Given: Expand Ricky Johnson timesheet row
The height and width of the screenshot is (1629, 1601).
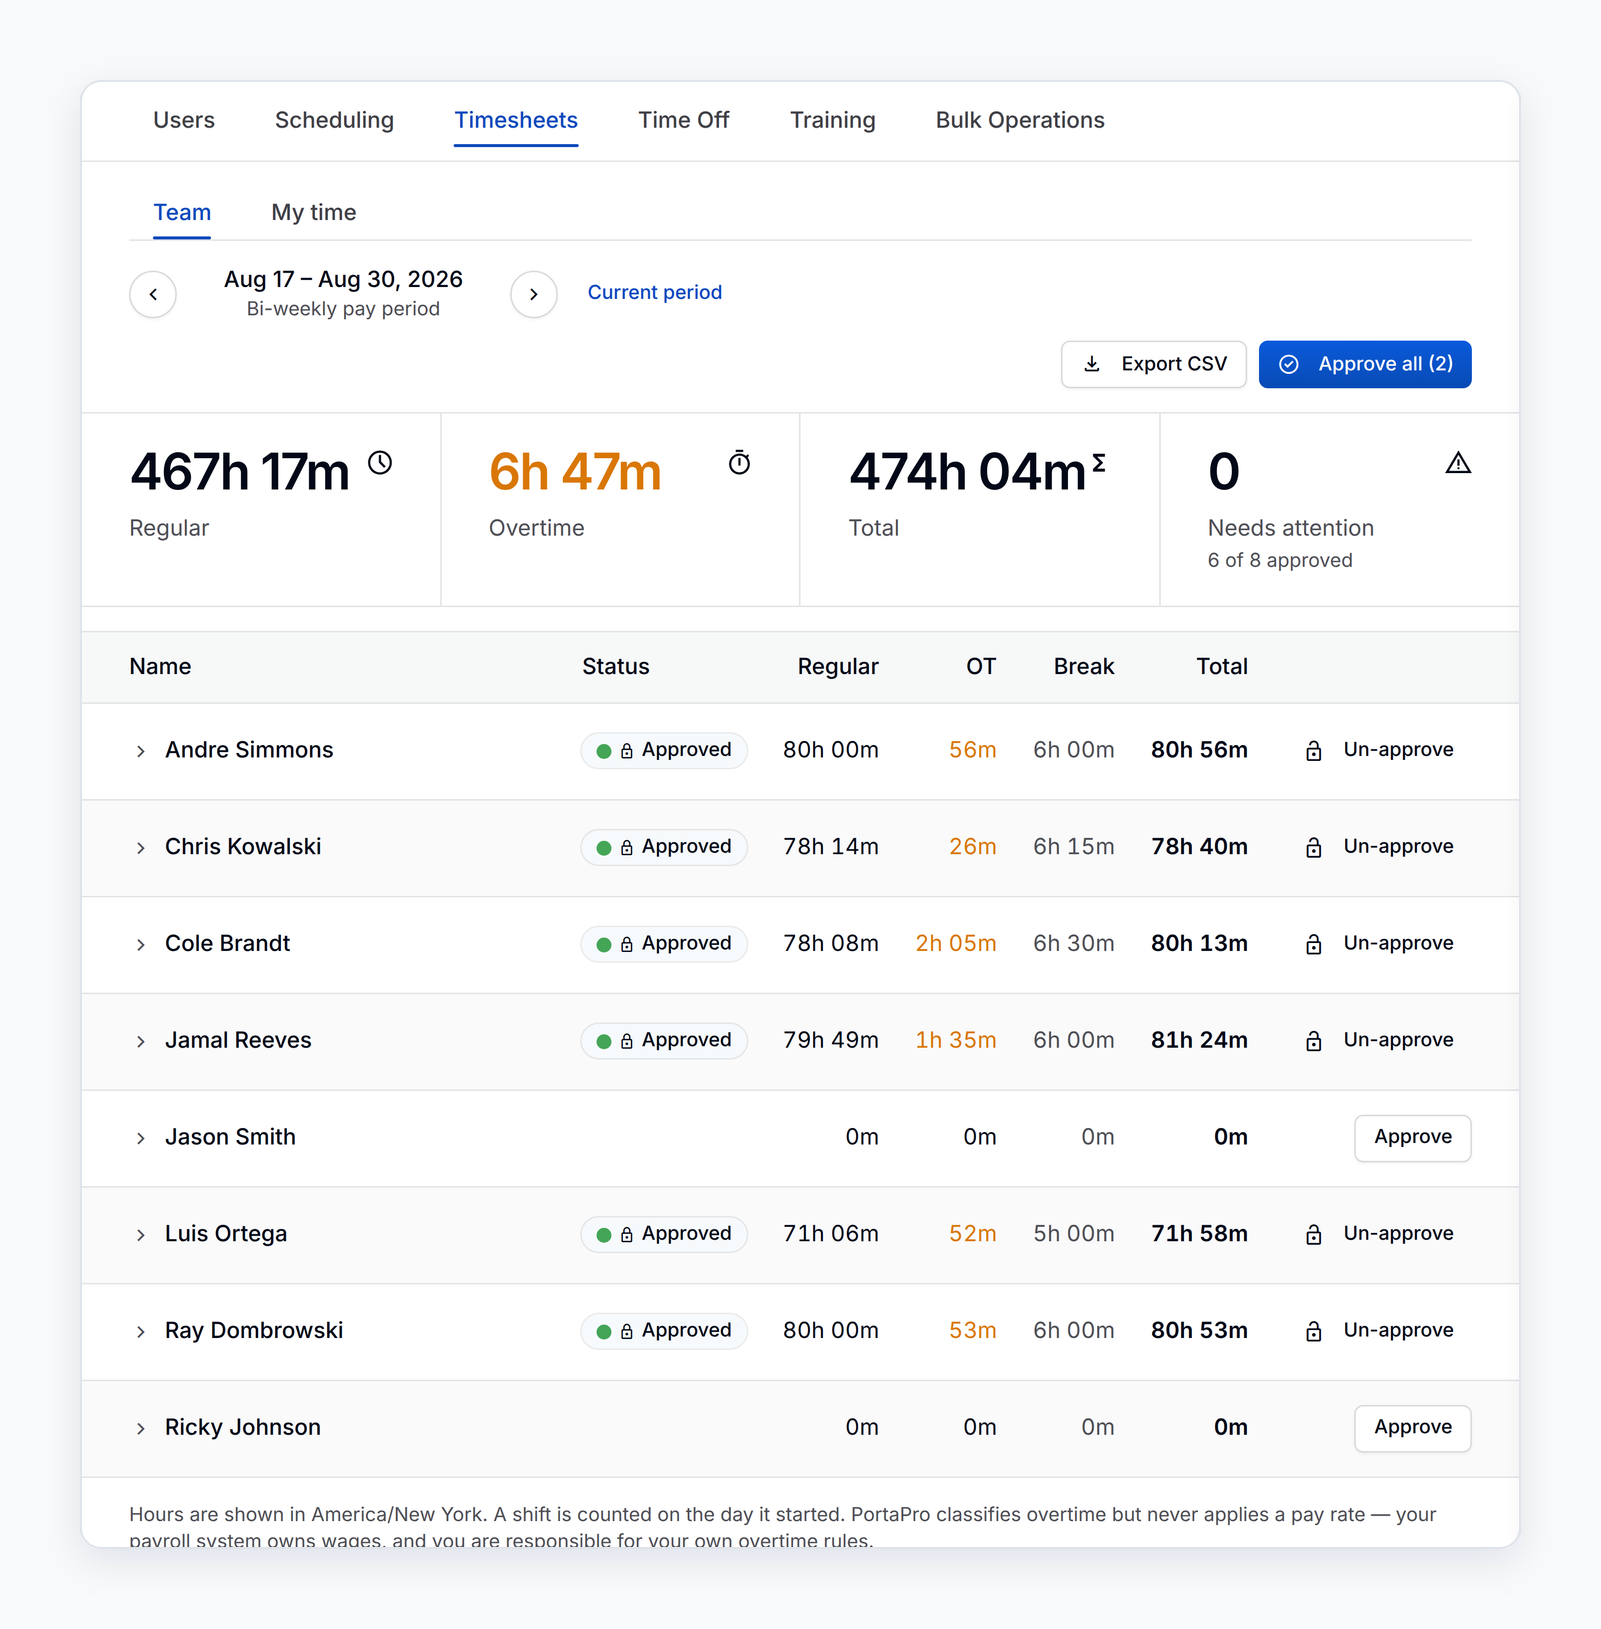Looking at the screenshot, I should click(x=141, y=1429).
